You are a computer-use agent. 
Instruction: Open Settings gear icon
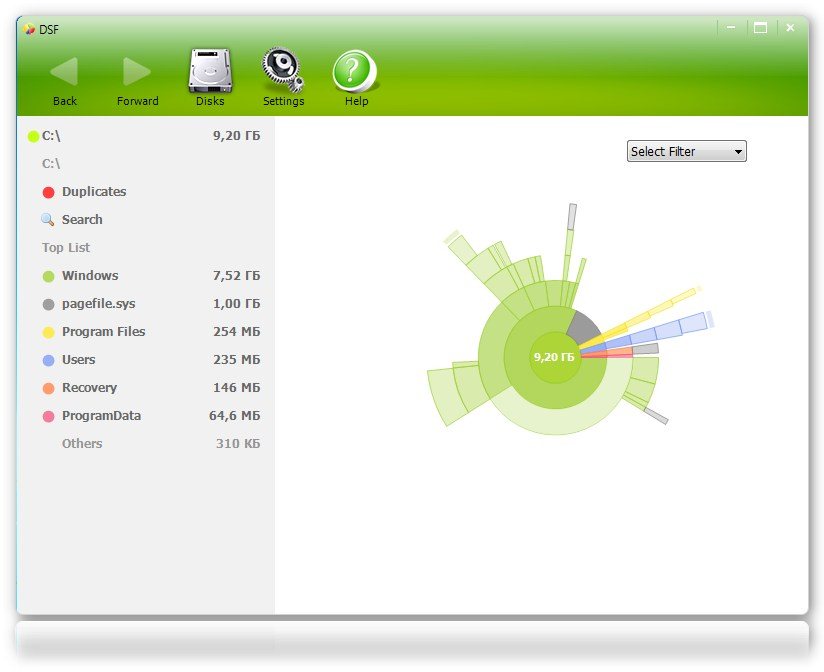click(283, 71)
